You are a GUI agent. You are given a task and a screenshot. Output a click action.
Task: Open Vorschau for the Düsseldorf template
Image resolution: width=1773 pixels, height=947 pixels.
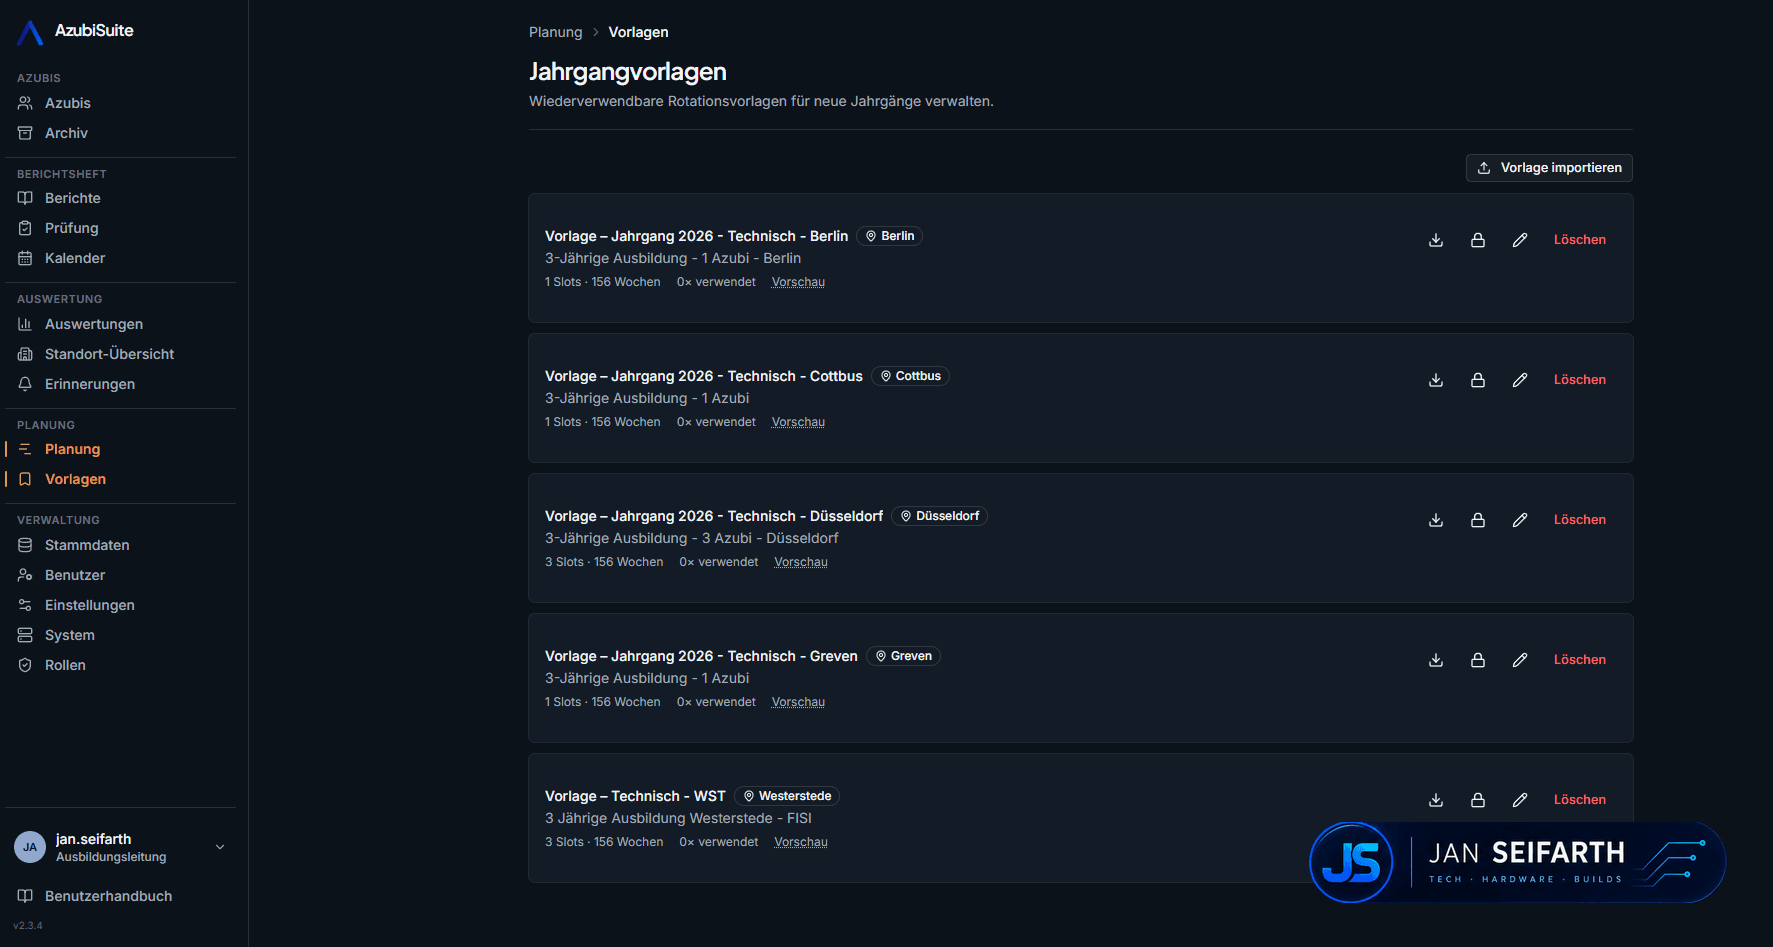(x=801, y=562)
